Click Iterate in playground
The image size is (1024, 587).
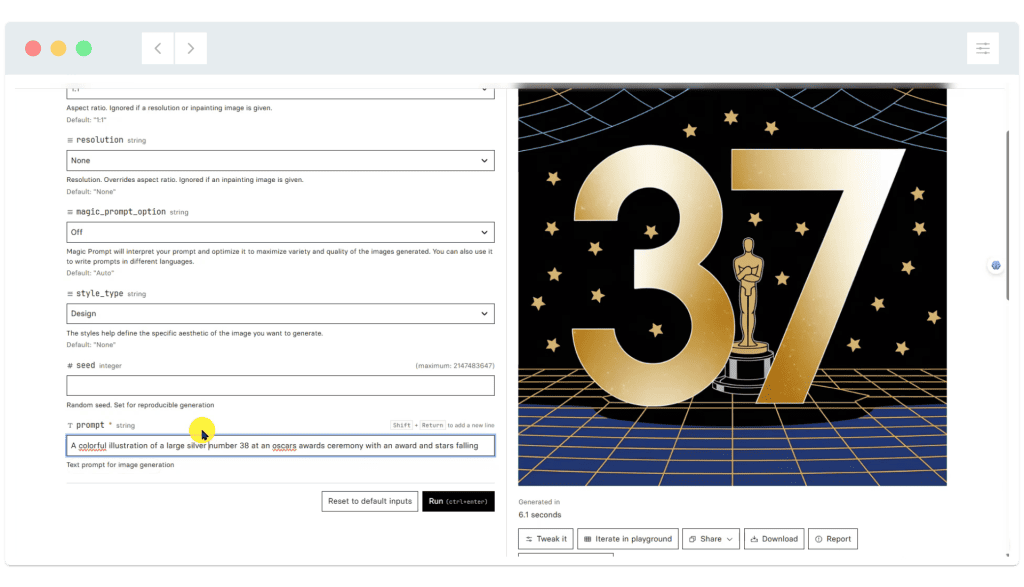628,539
